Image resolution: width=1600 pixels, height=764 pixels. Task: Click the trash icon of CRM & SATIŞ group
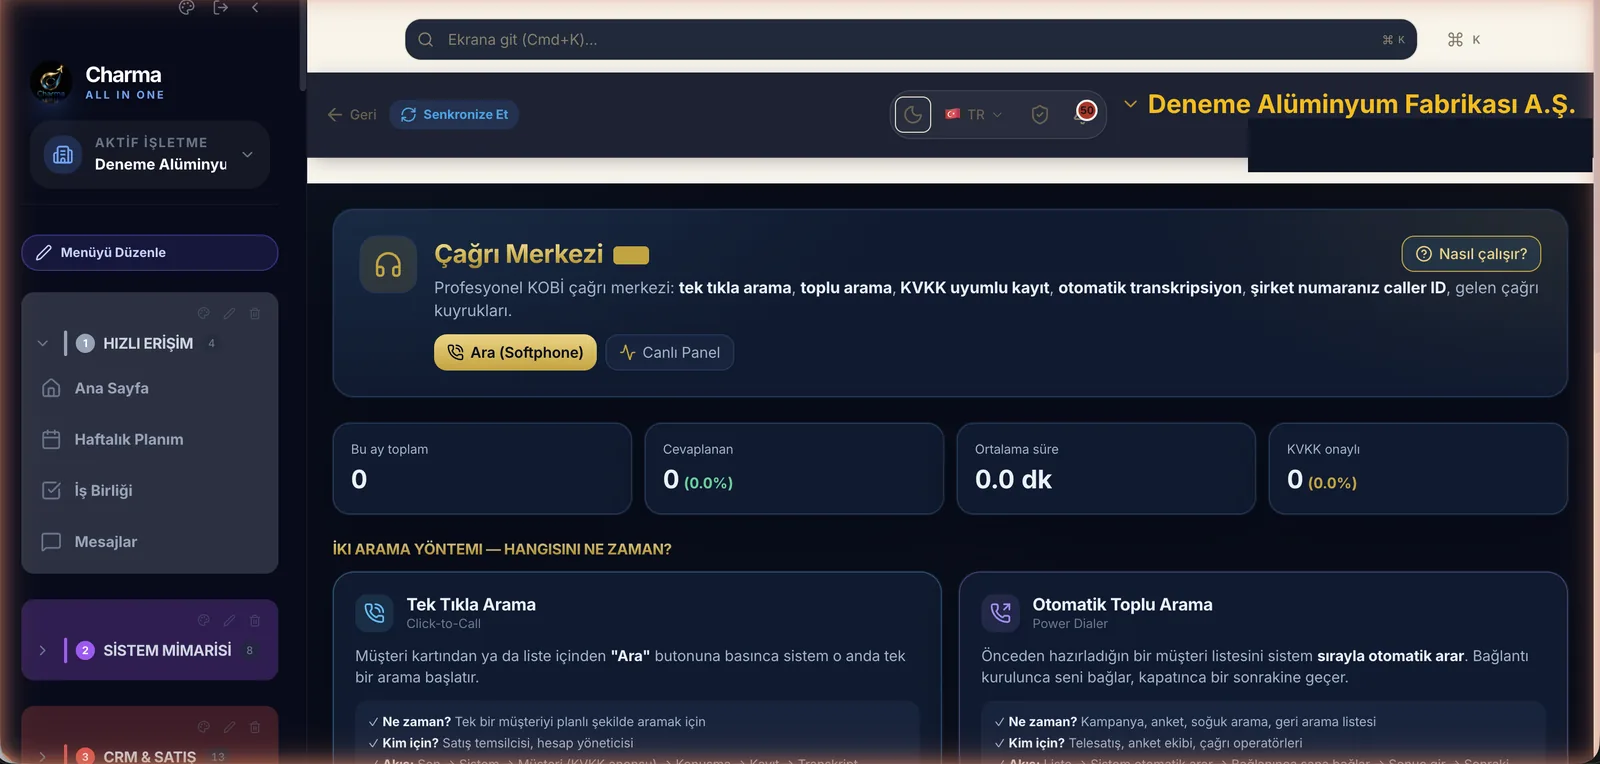255,727
